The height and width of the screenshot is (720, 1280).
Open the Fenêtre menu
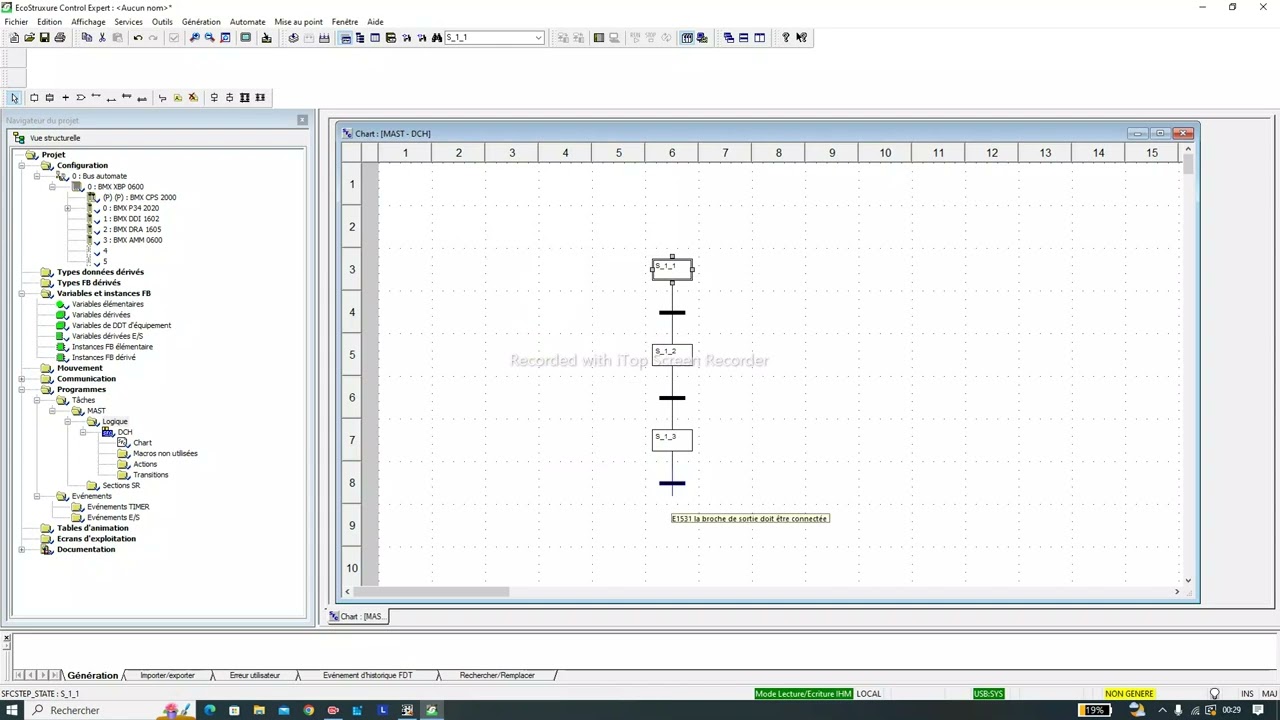(344, 21)
